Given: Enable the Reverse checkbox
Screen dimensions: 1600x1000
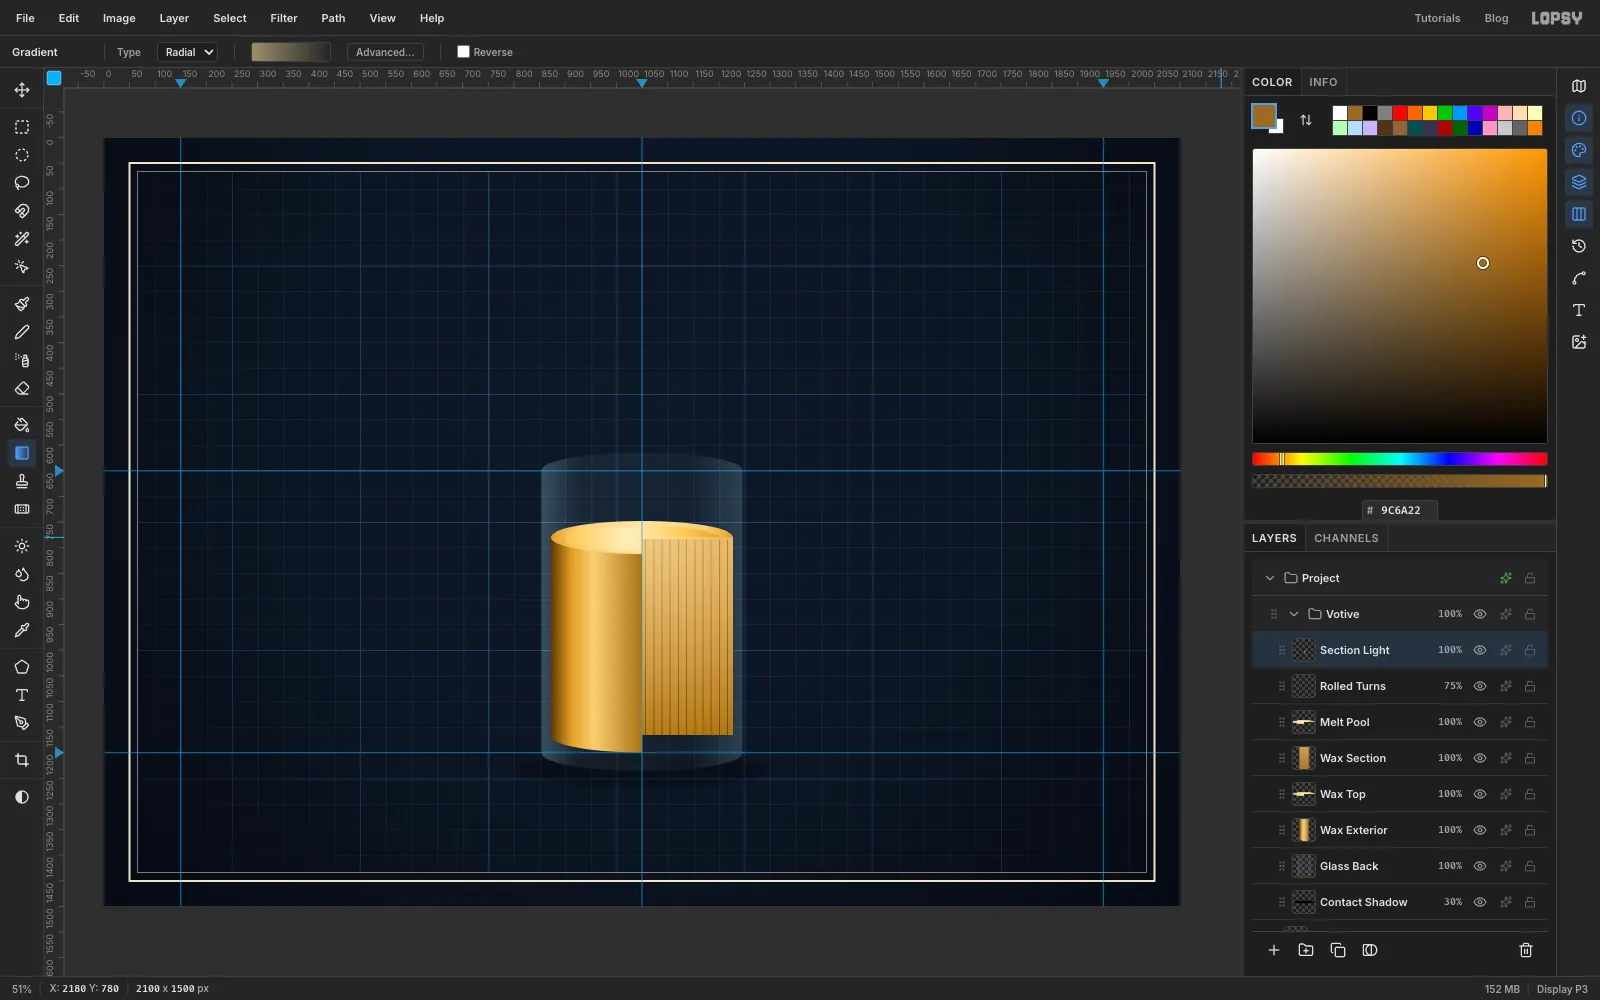Looking at the screenshot, I should tap(463, 52).
